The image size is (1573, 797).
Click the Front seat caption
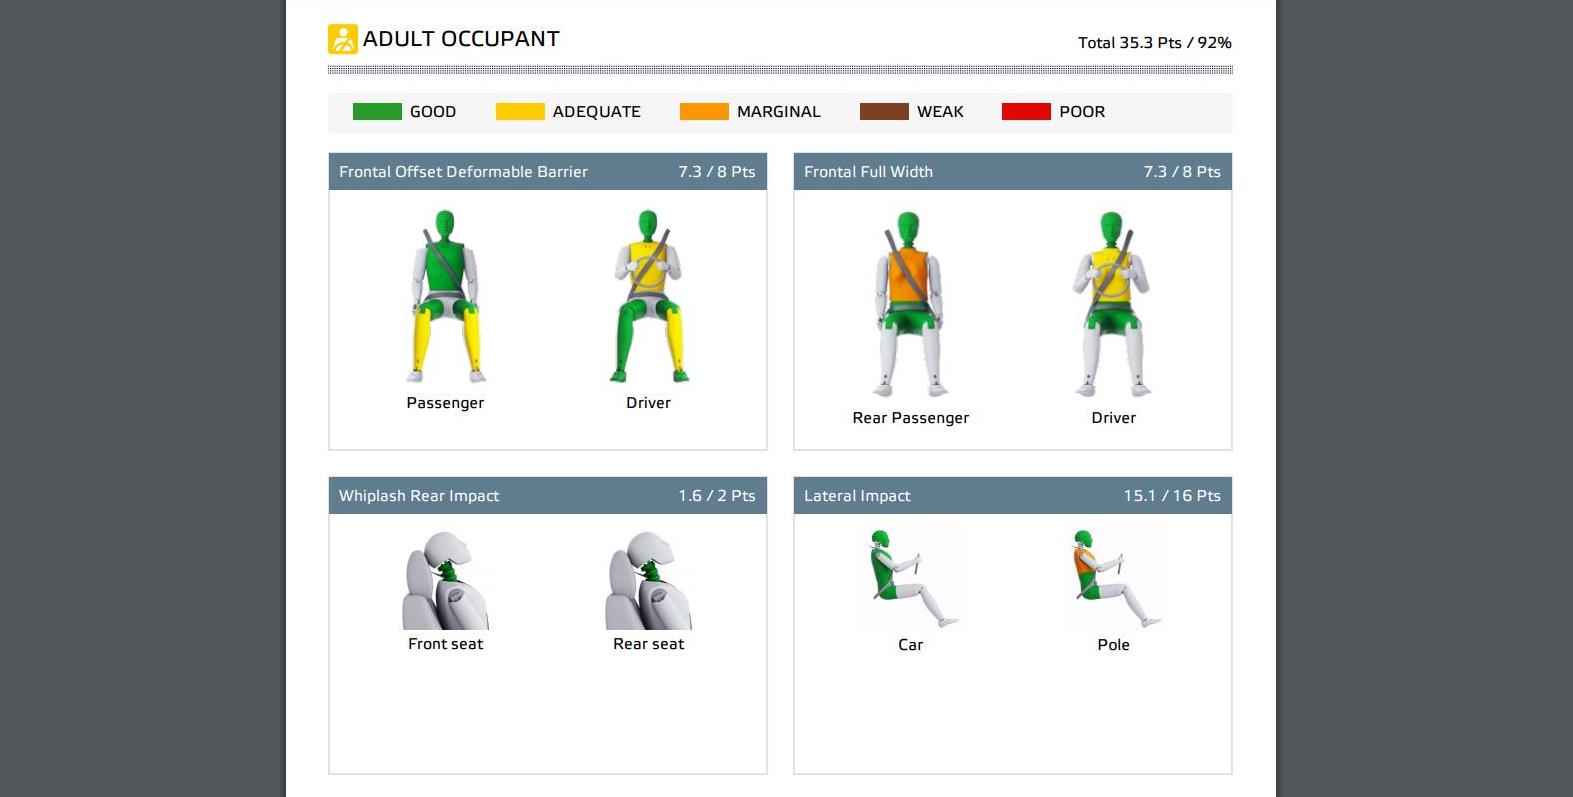(x=445, y=644)
